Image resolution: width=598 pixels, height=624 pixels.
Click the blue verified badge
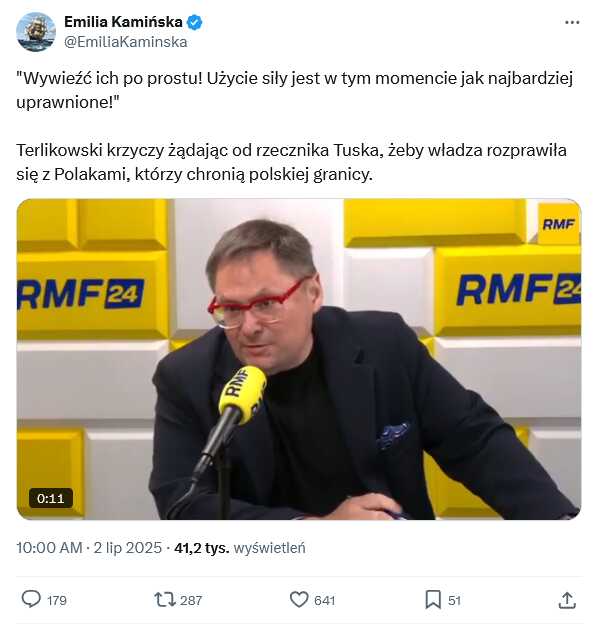point(195,22)
